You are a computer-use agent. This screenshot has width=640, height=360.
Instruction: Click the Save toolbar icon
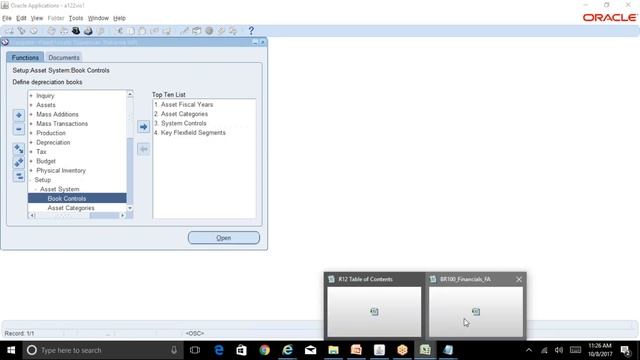tap(51, 31)
